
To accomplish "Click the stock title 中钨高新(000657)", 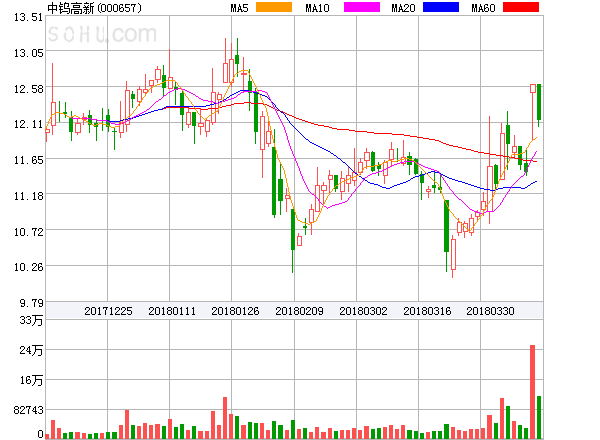I will (94, 8).
